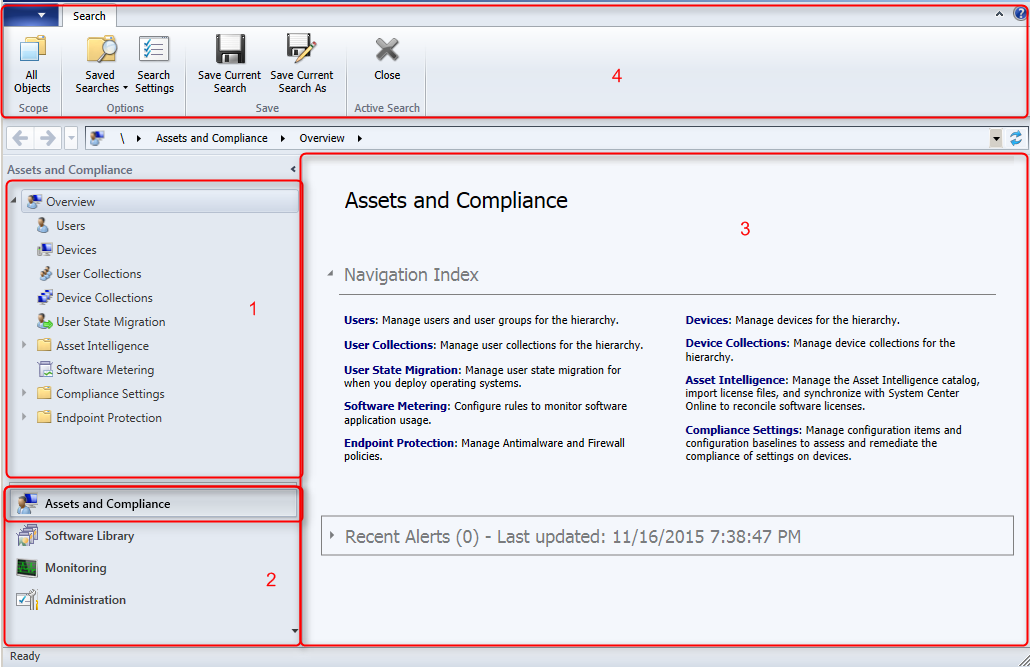This screenshot has width=1030, height=667.
Task: Open the navigation history dropdown
Action: click(x=72, y=138)
